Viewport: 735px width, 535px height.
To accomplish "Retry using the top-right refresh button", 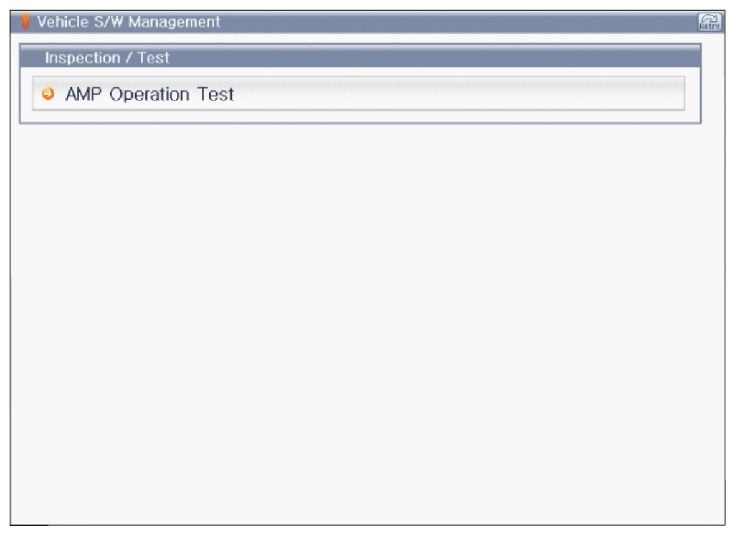I will [x=709, y=22].
